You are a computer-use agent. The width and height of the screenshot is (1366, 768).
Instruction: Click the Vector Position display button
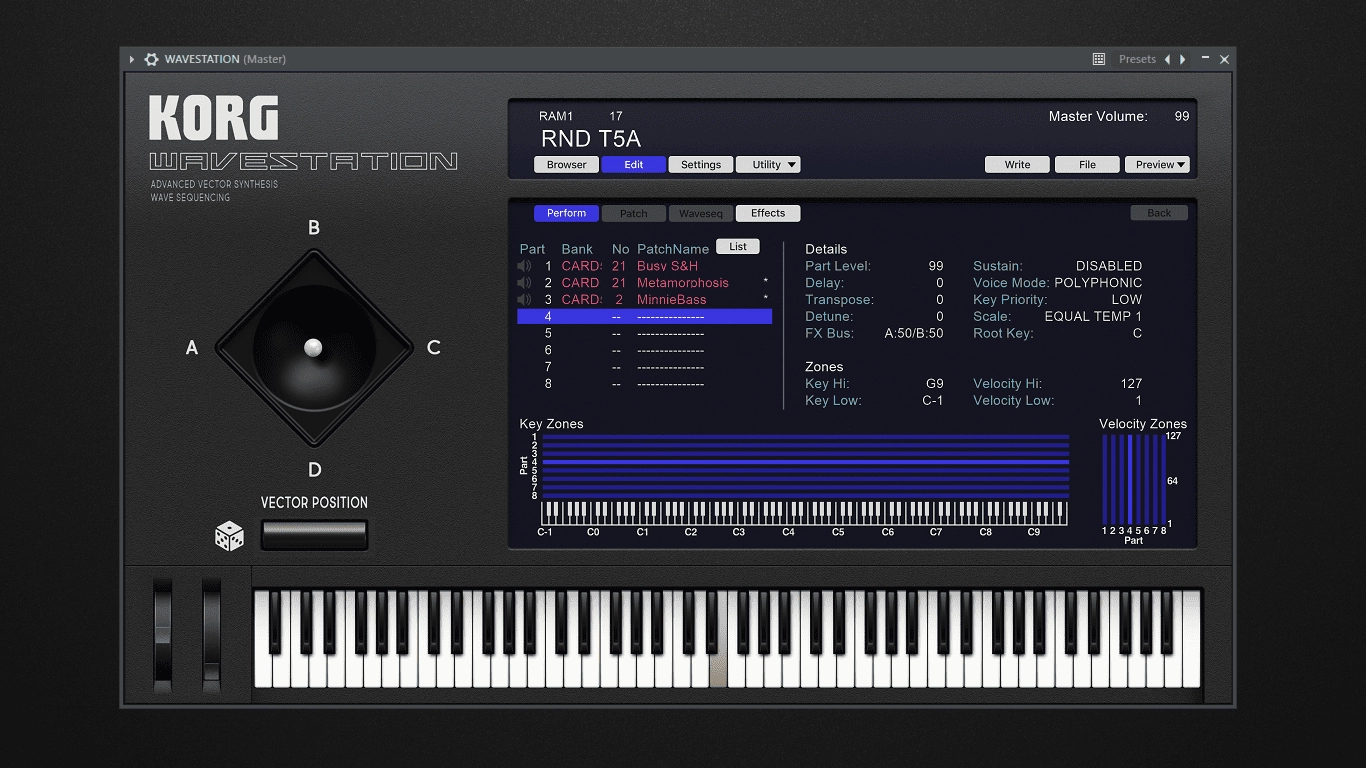click(x=314, y=535)
